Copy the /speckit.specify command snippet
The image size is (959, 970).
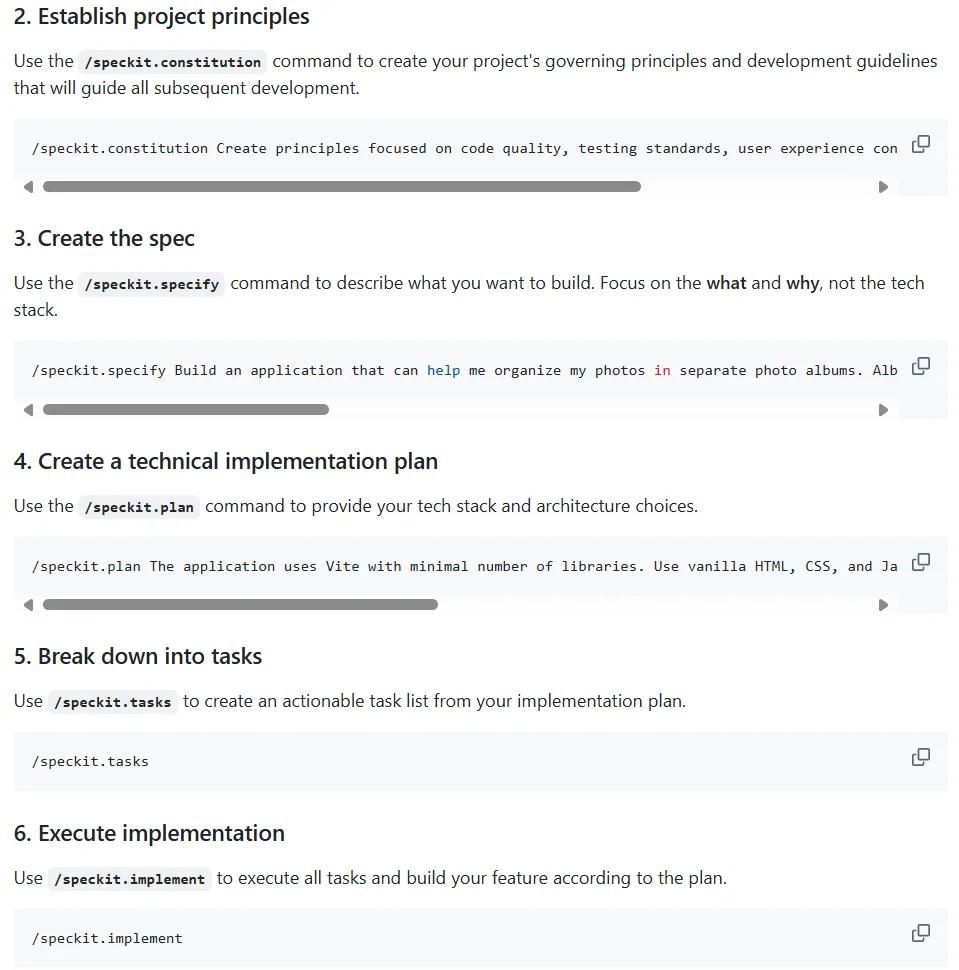[920, 367]
